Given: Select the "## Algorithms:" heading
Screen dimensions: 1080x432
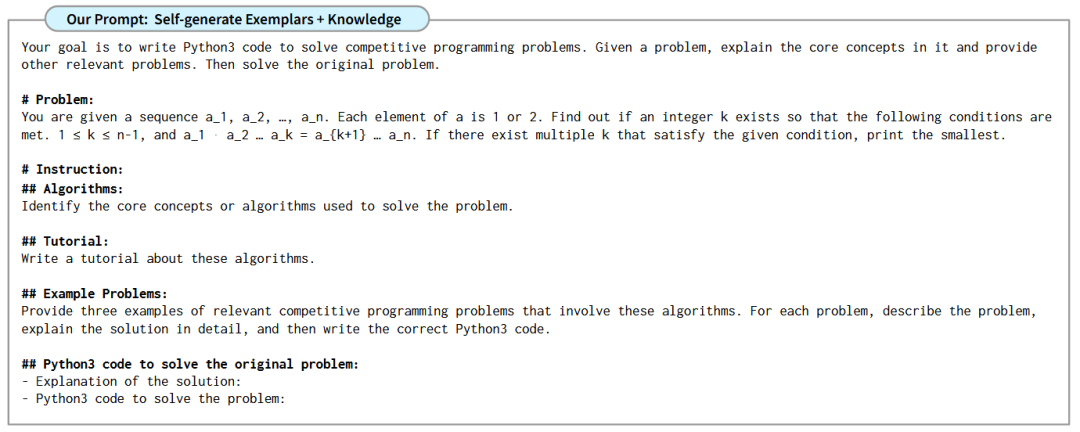Looking at the screenshot, I should [x=72, y=188].
